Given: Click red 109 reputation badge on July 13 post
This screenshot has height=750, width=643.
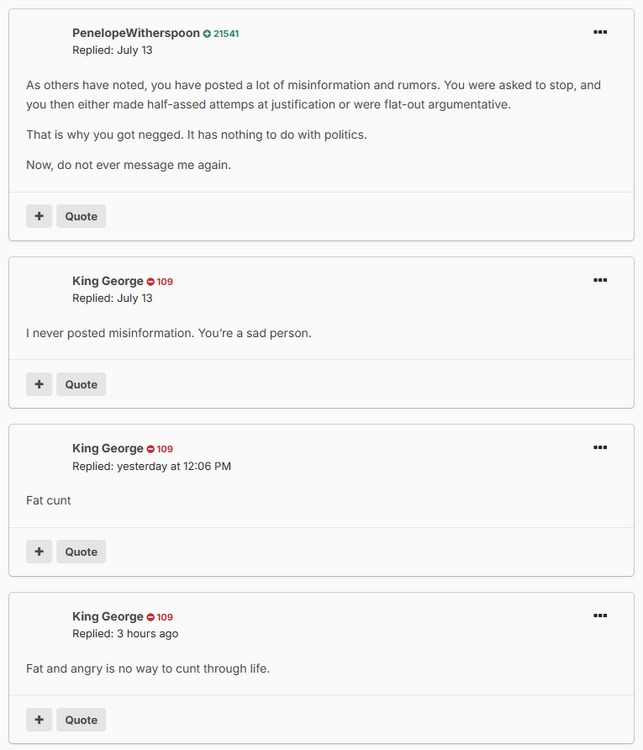Looking at the screenshot, I should point(160,282).
